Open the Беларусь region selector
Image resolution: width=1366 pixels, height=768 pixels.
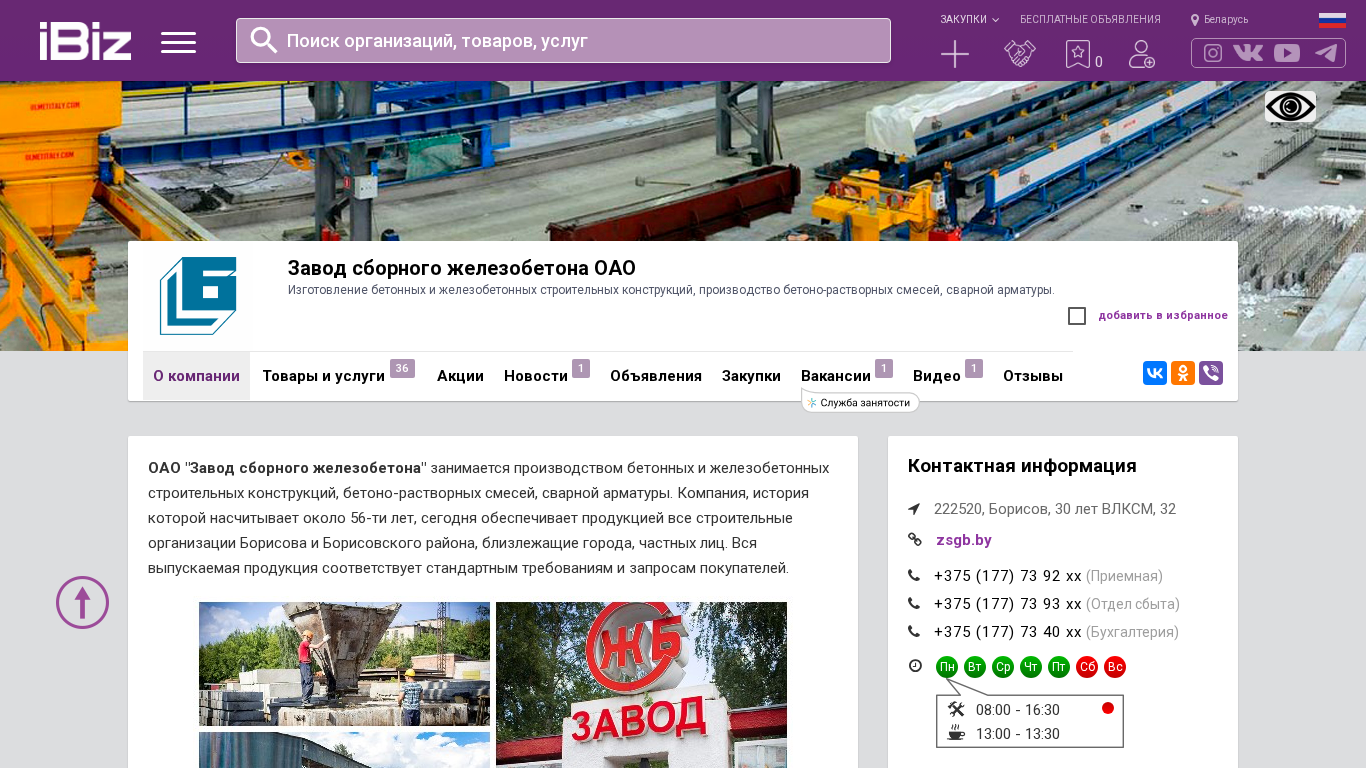1219,20
